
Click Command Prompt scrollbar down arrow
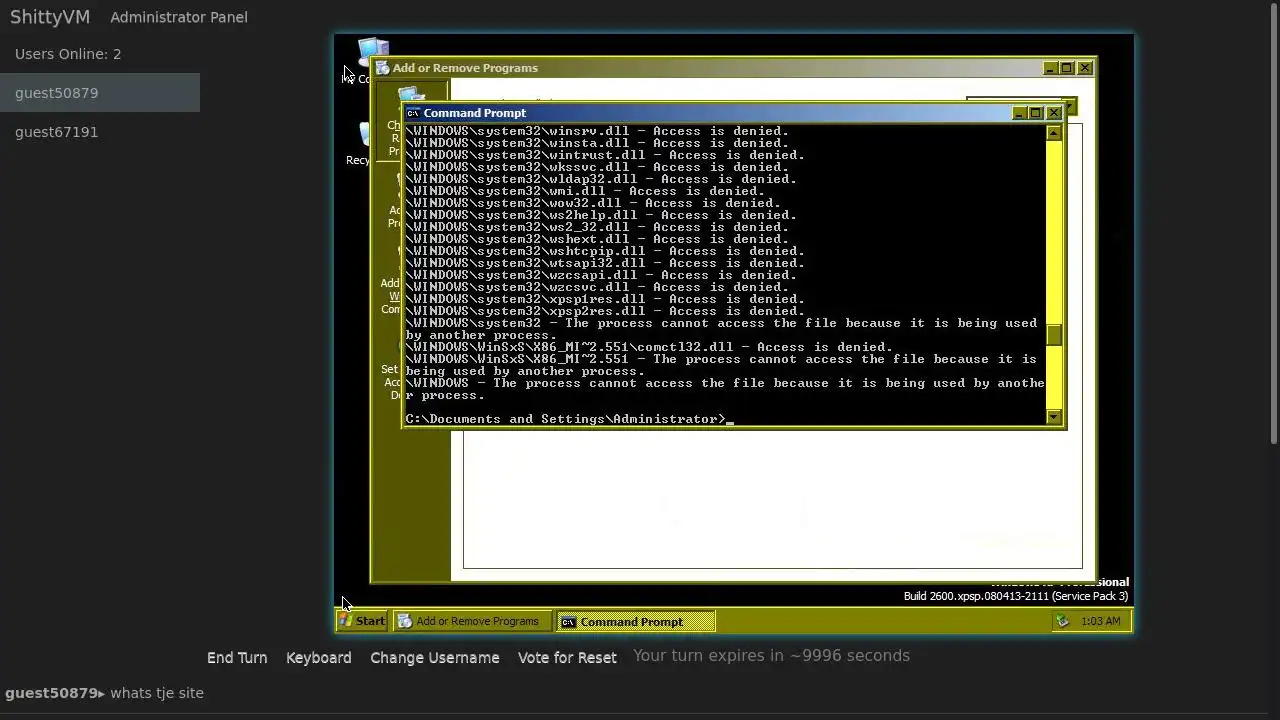[x=1054, y=417]
